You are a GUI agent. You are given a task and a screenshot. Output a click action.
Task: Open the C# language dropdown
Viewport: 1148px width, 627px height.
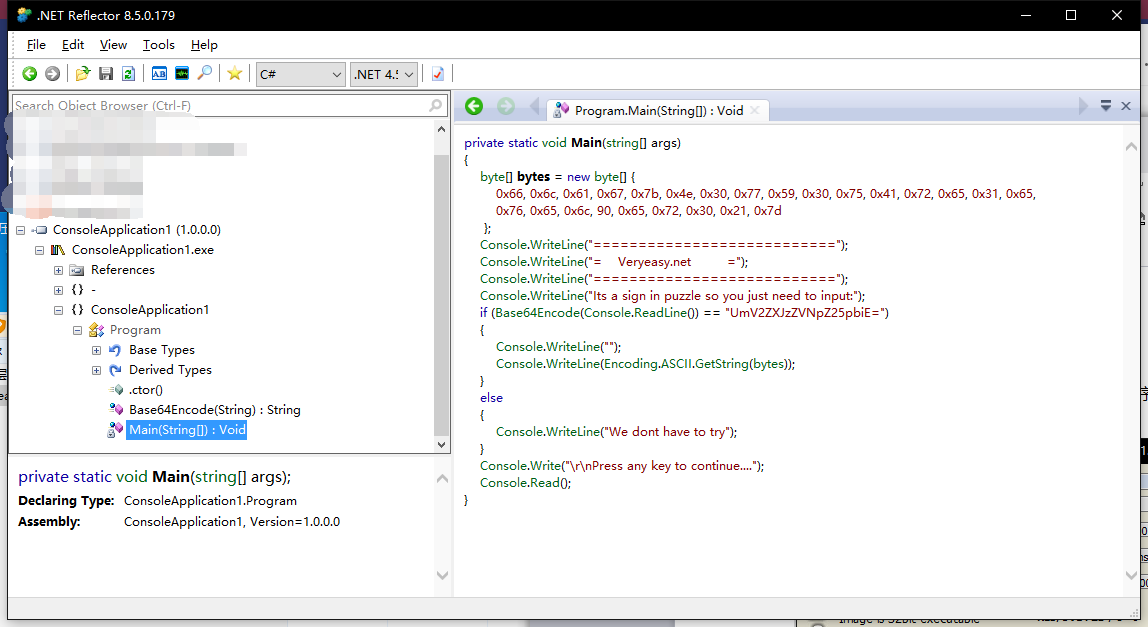click(300, 74)
